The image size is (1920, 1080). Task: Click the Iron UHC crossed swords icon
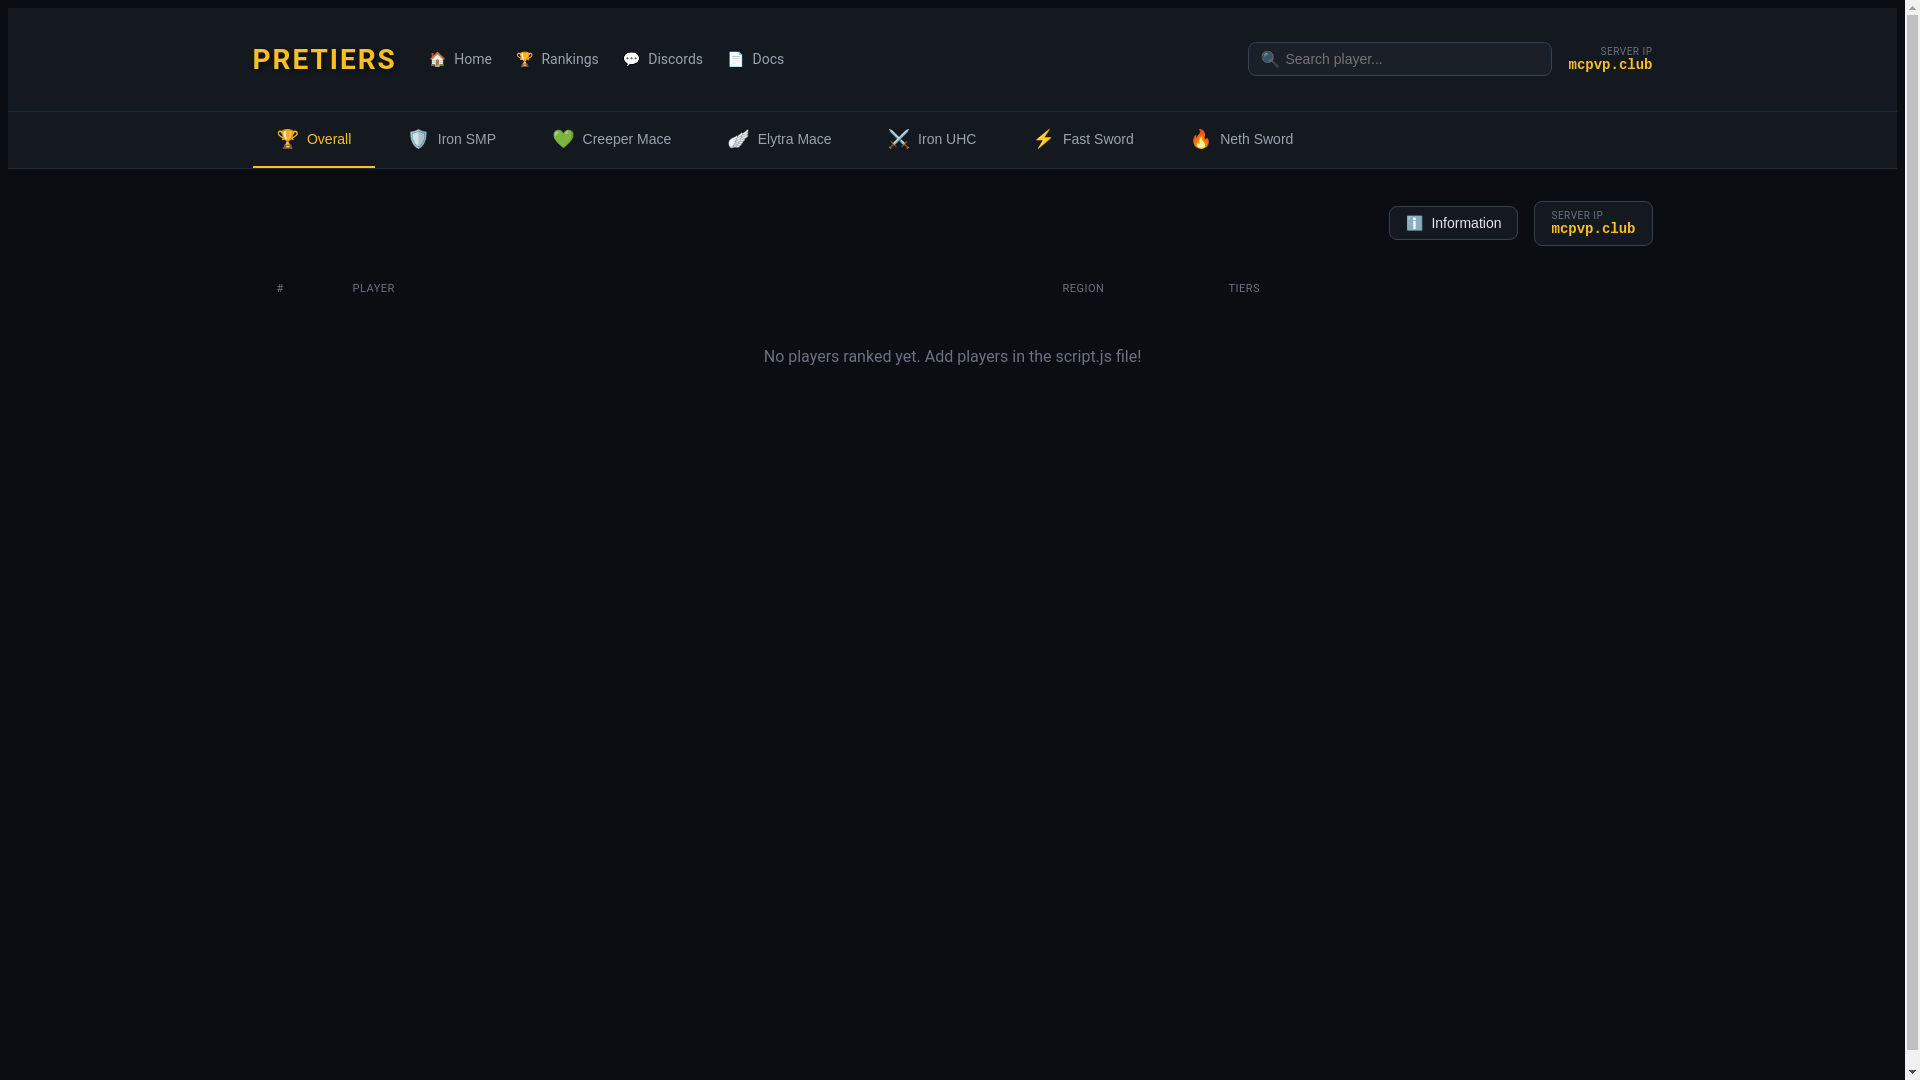tap(899, 139)
